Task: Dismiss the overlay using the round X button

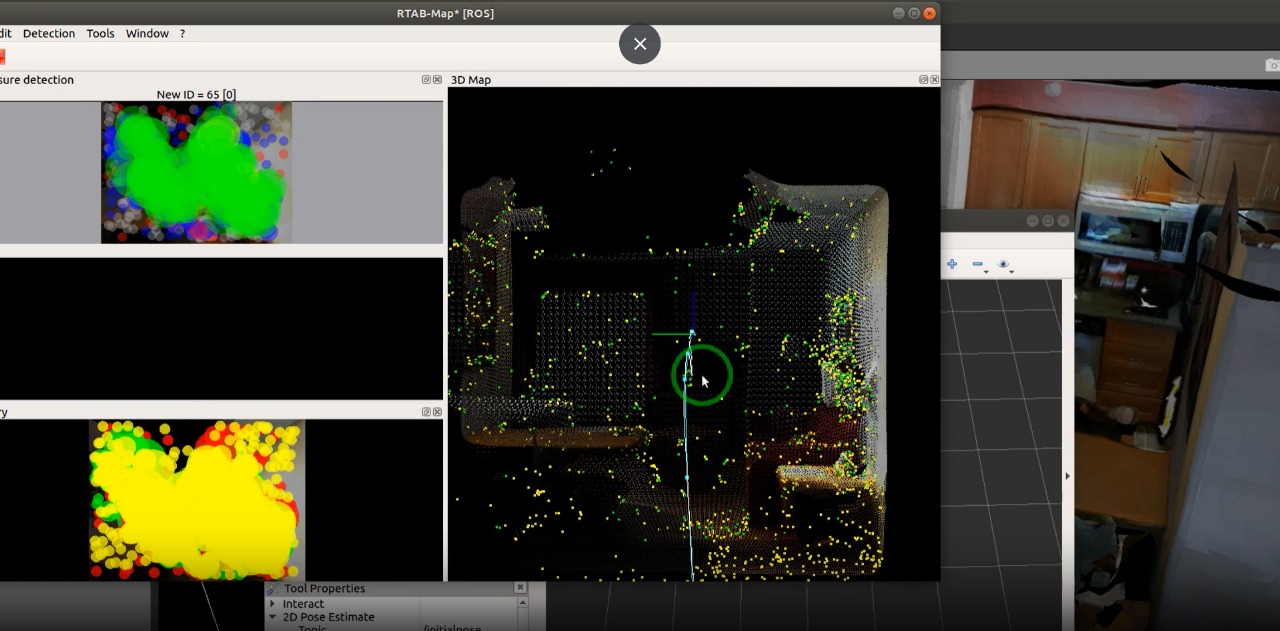Action: pyautogui.click(x=640, y=44)
